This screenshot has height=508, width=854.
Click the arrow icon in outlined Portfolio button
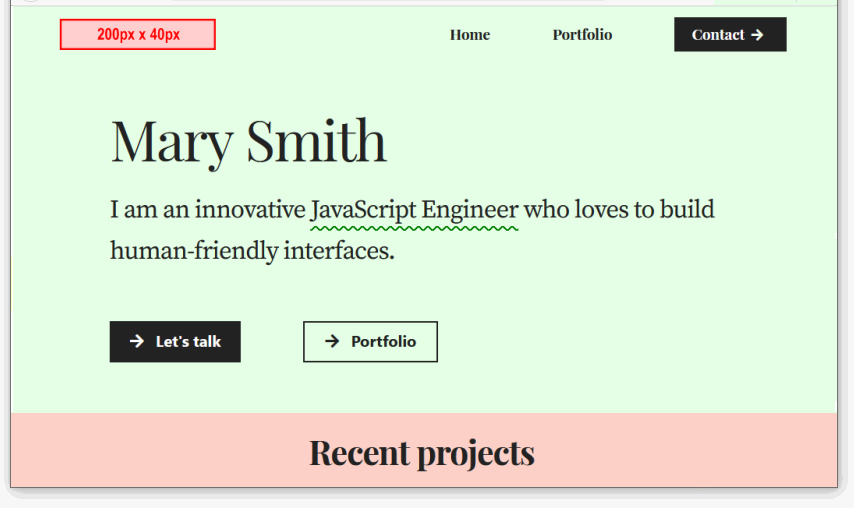pos(332,341)
